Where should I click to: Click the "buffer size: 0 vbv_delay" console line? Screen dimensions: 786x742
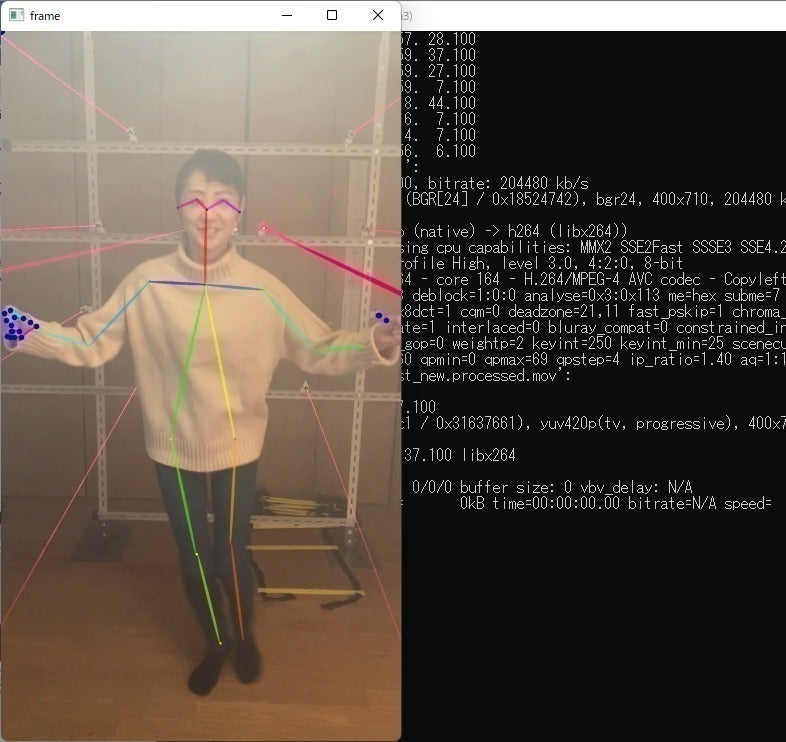(x=552, y=487)
